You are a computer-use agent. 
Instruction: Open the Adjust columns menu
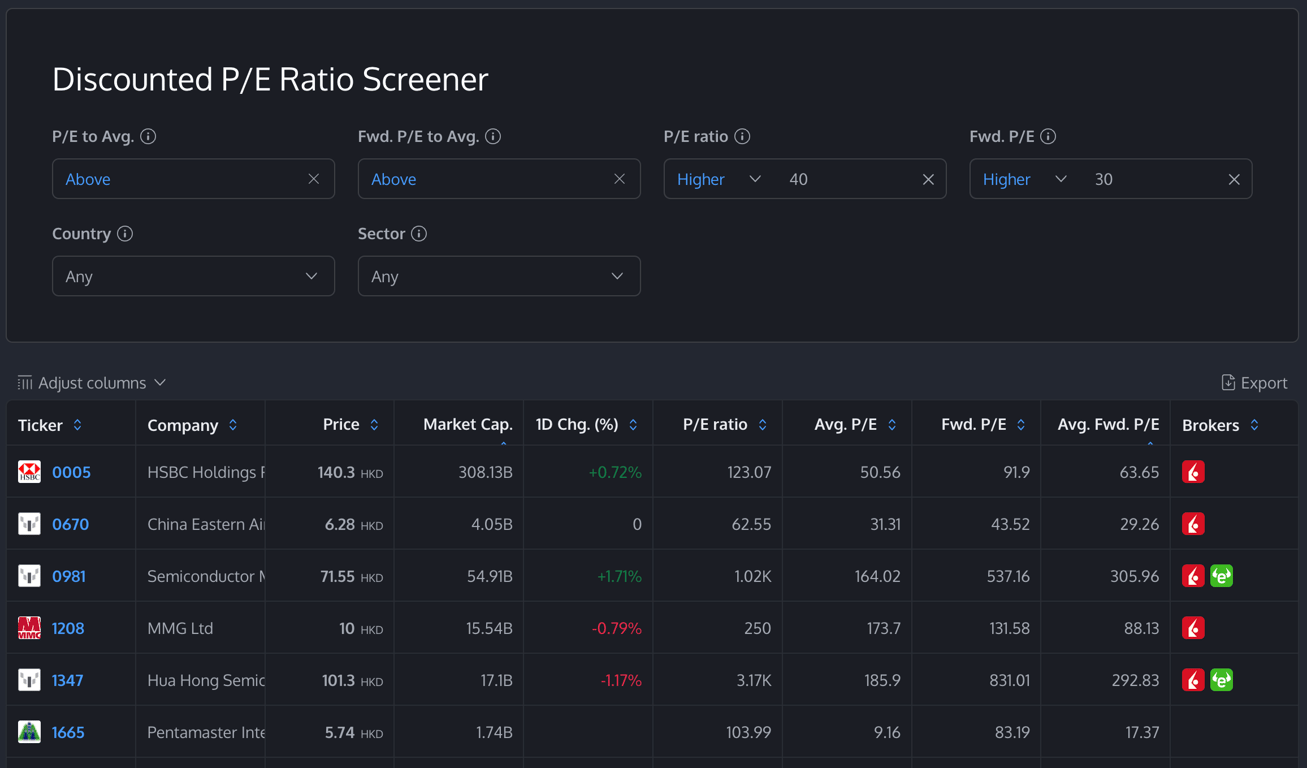(x=92, y=383)
